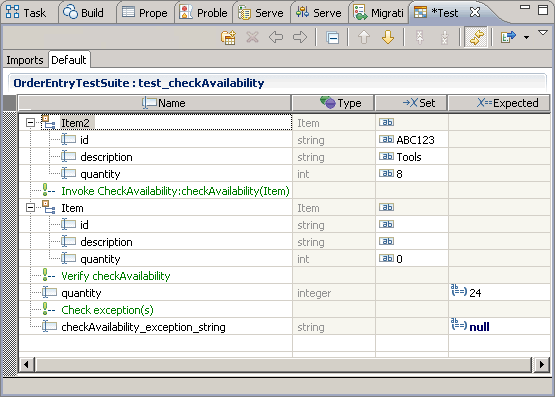Click the Check exception marker icon
Screen dimensions: 555x397
[48, 309]
